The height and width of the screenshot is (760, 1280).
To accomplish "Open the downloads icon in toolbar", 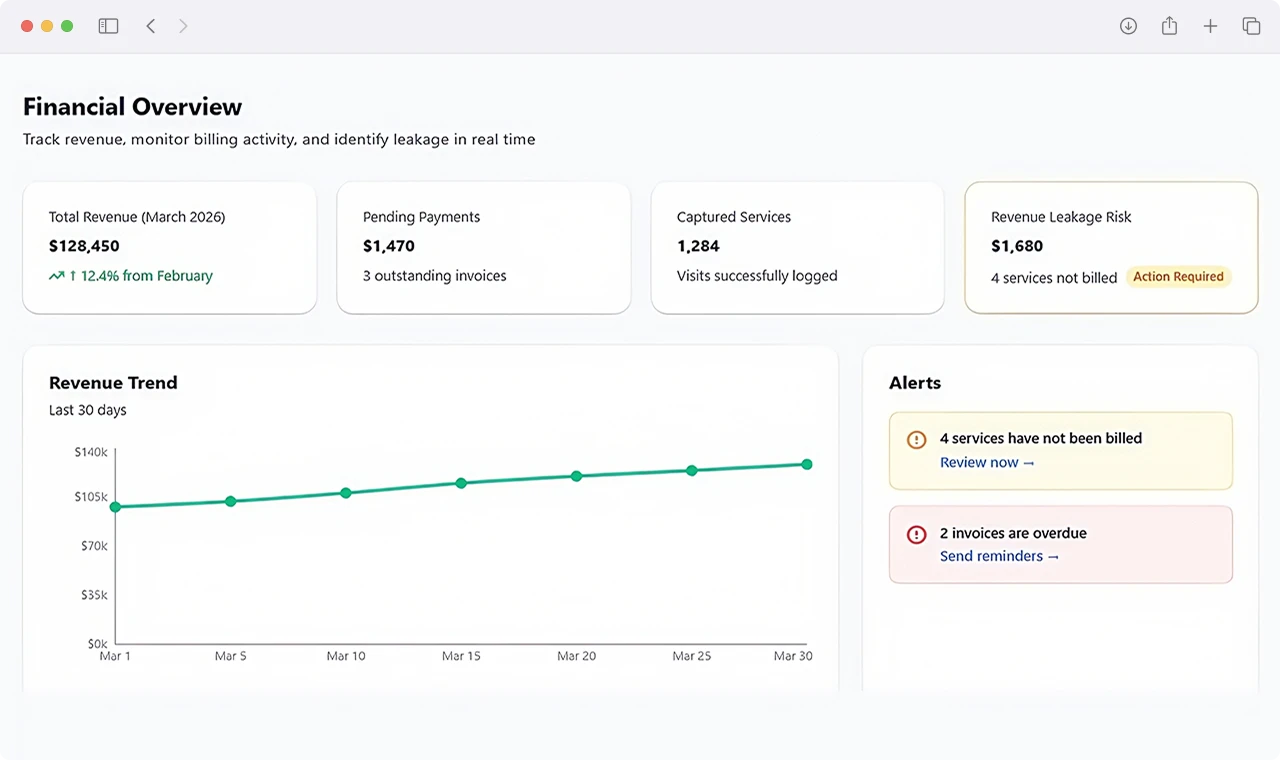I will (x=1128, y=26).
